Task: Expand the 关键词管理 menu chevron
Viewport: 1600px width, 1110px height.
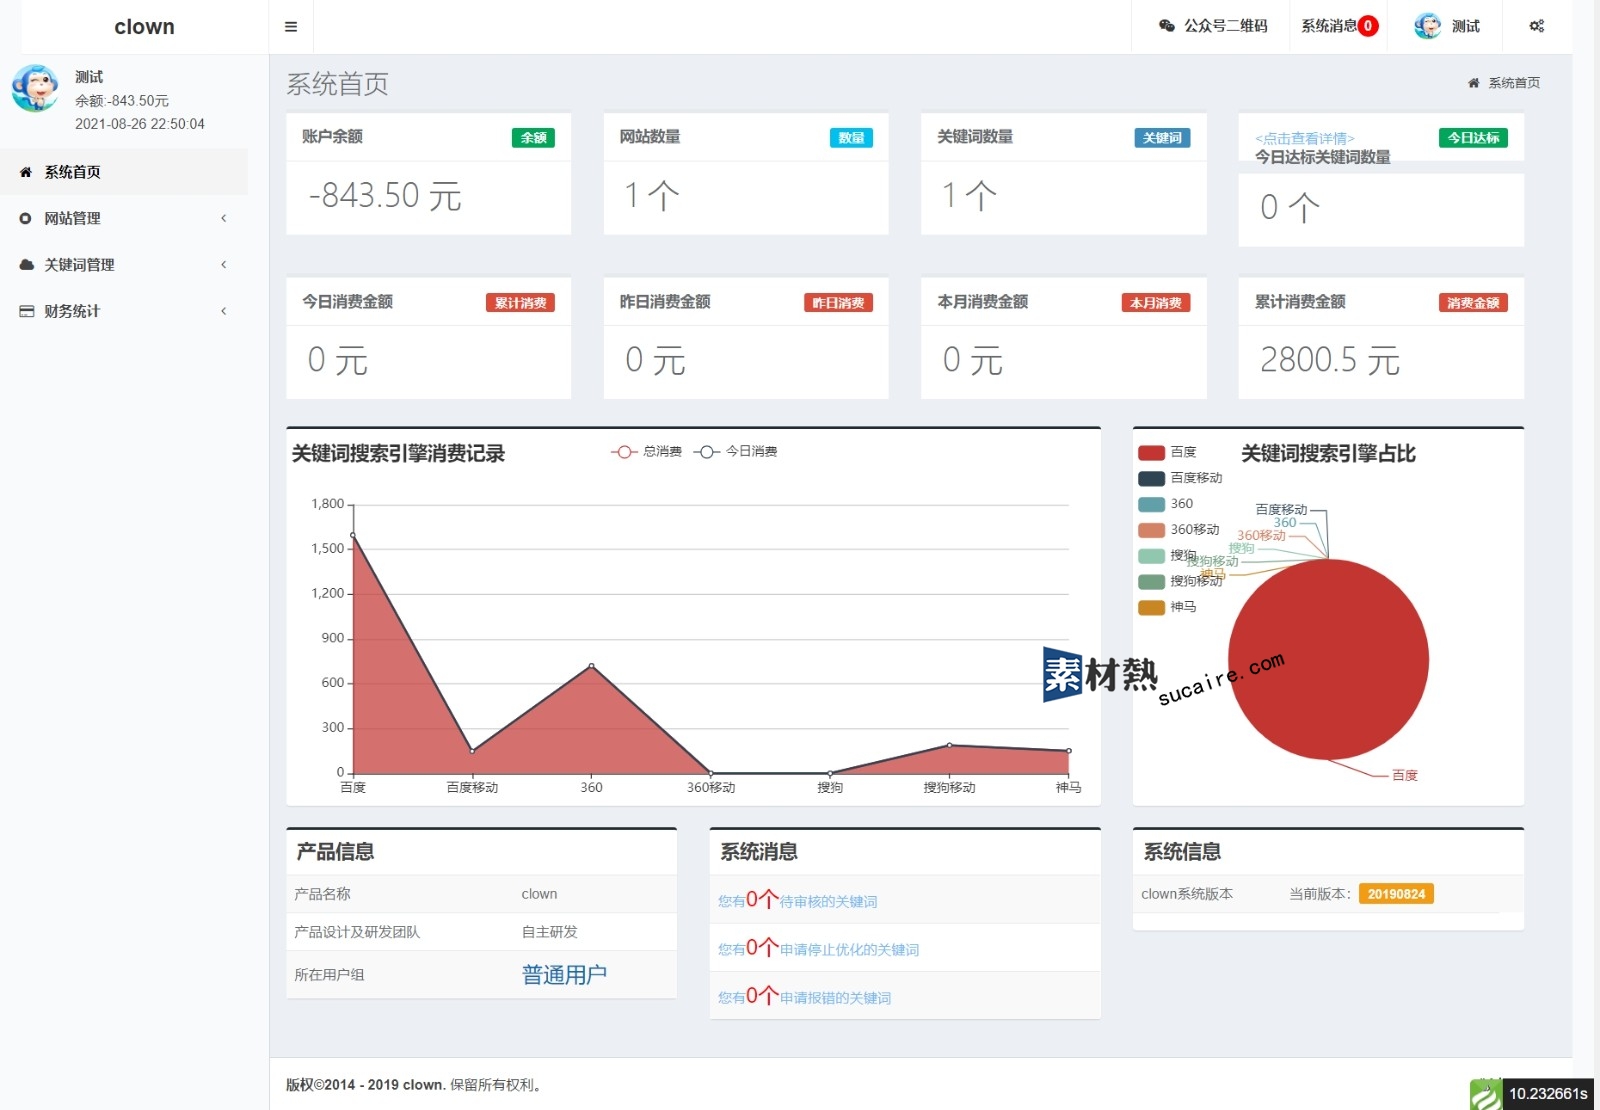Action: (223, 265)
